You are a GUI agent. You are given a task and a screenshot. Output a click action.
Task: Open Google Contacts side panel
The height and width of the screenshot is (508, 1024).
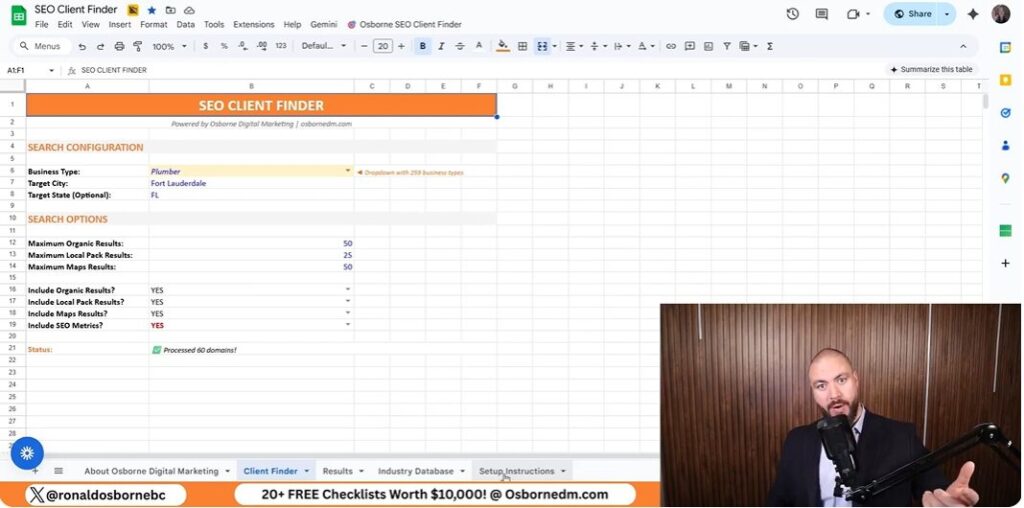(x=1005, y=146)
